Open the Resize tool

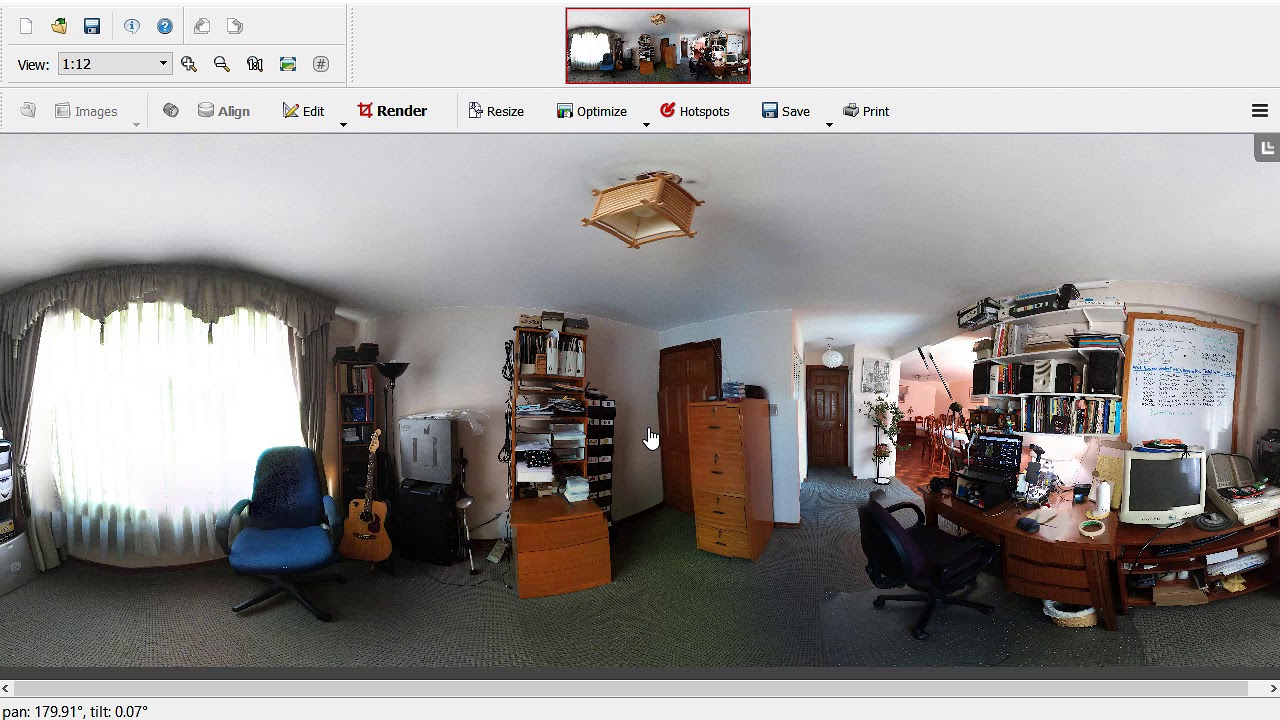click(x=496, y=111)
